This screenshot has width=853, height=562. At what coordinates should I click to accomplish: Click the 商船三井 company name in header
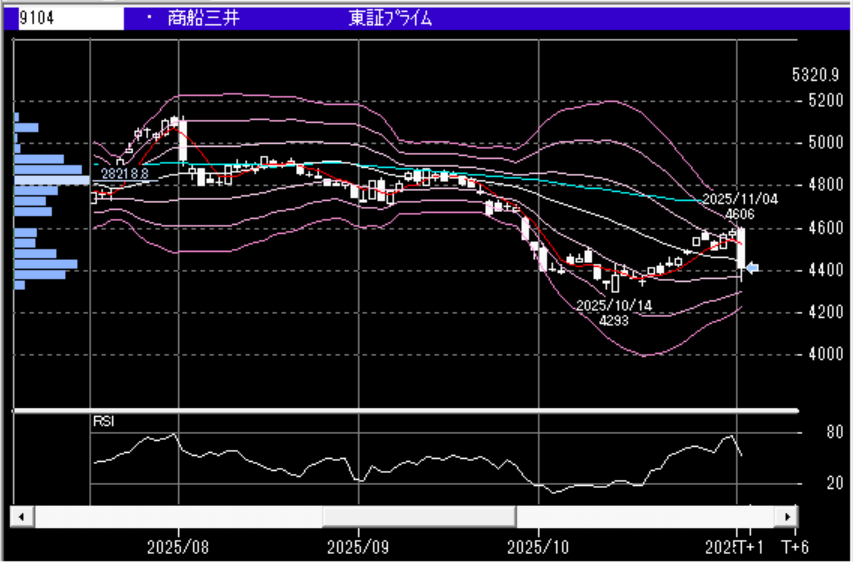click(x=203, y=18)
